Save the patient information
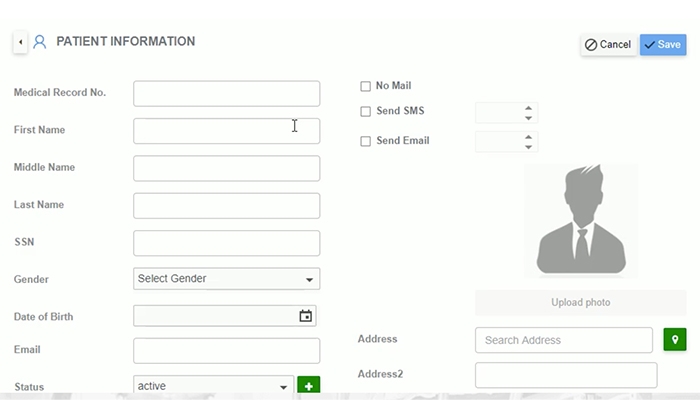This screenshot has width=700, height=400. [663, 45]
